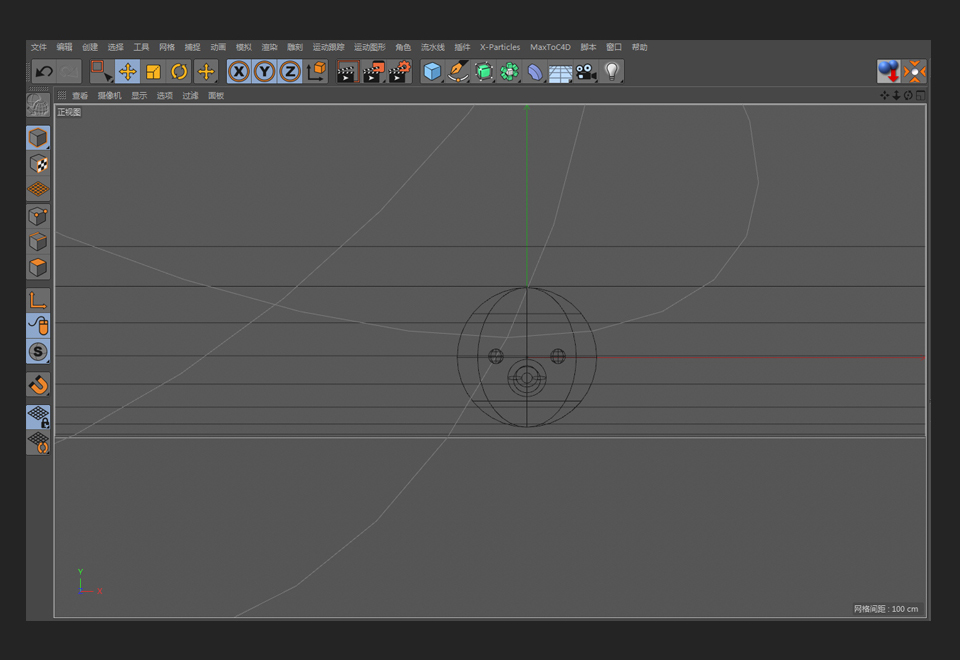Add a Cube primitive object
Viewport: 960px width, 660px height.
[432, 72]
